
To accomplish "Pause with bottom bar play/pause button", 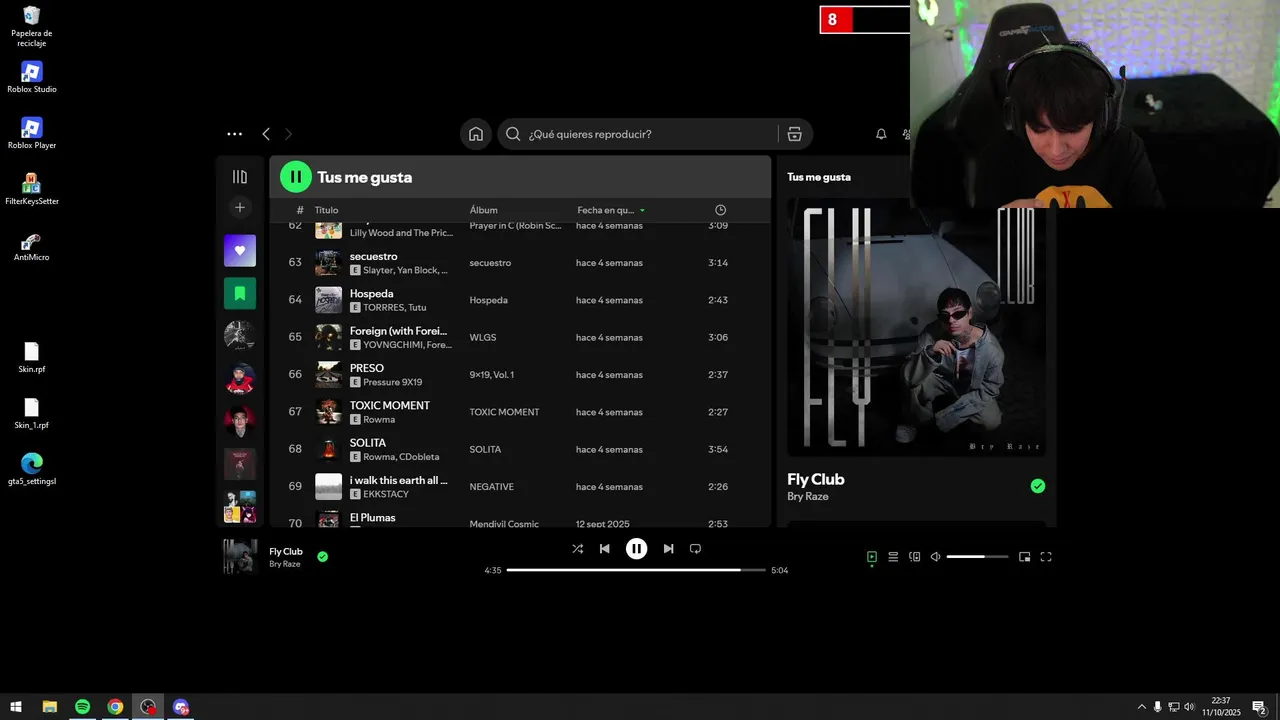I will tap(636, 549).
